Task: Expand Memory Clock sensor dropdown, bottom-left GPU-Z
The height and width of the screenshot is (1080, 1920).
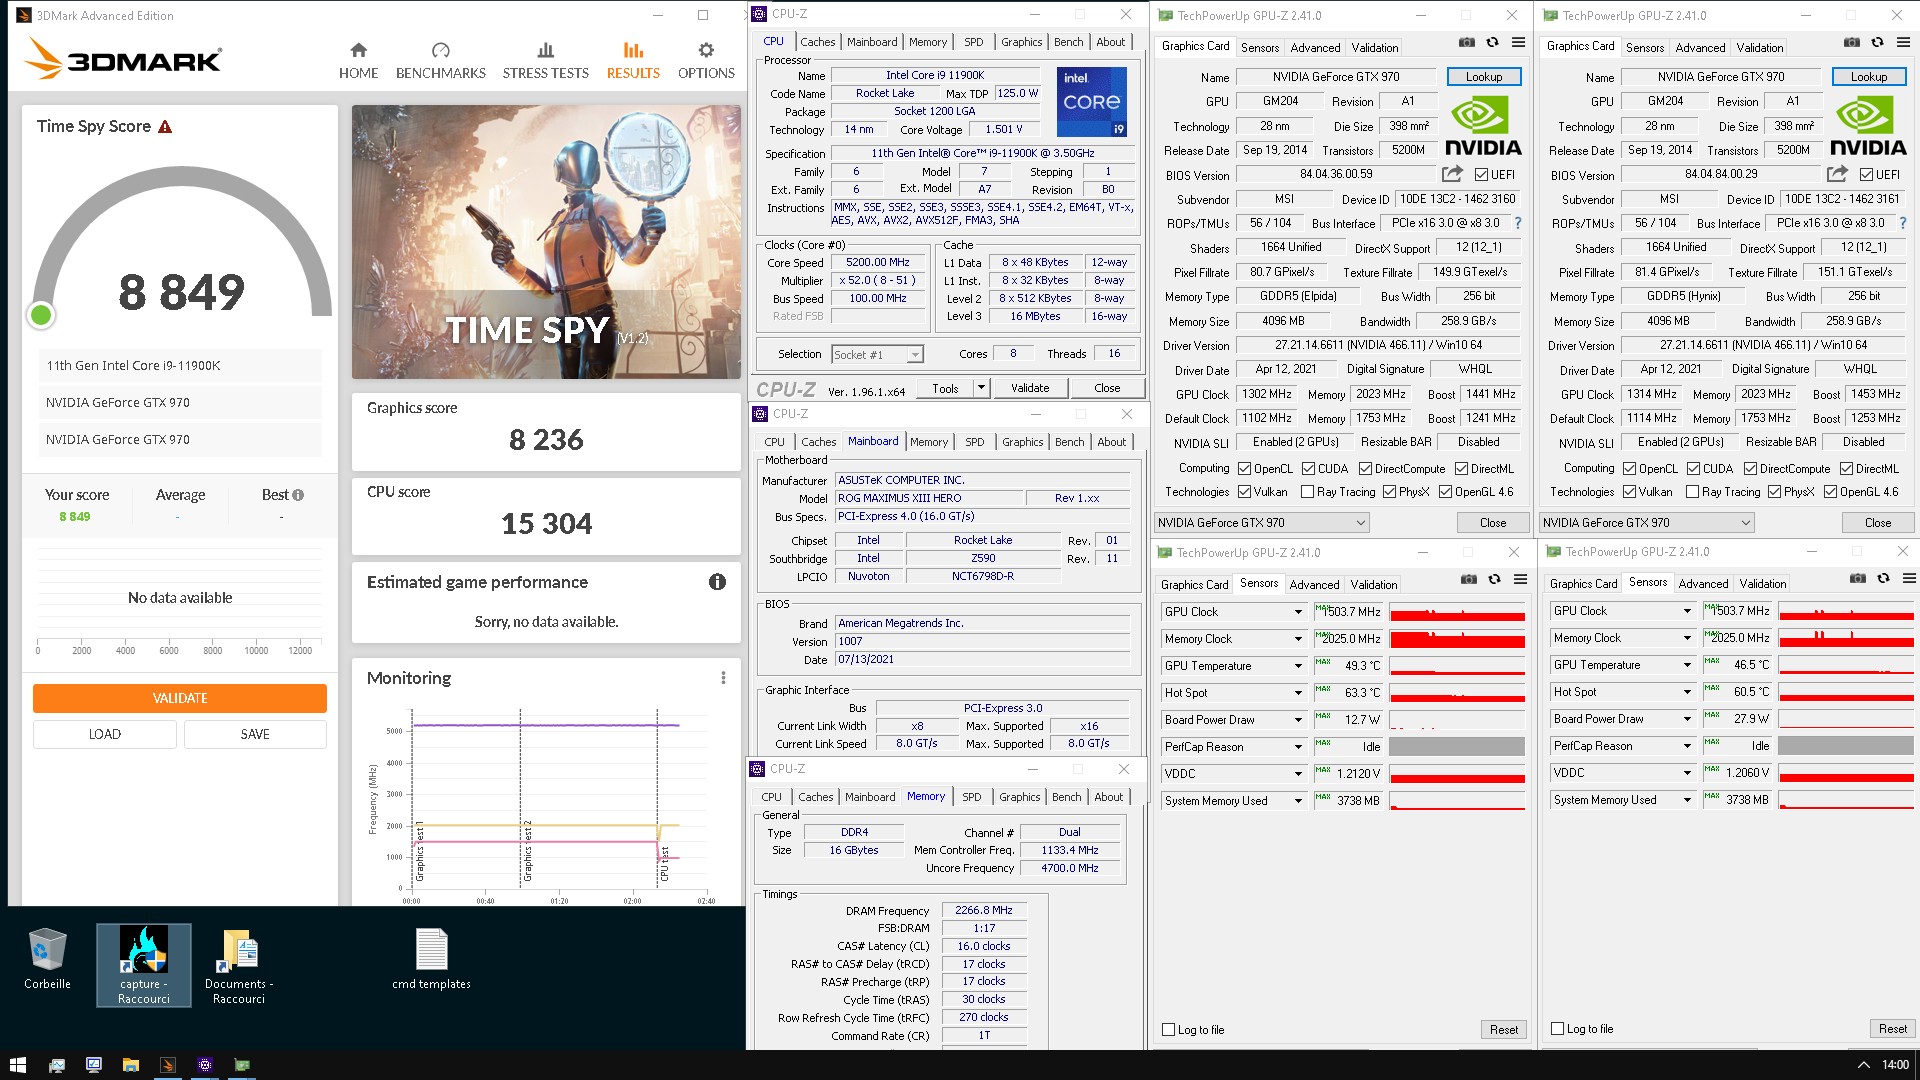Action: (1298, 639)
